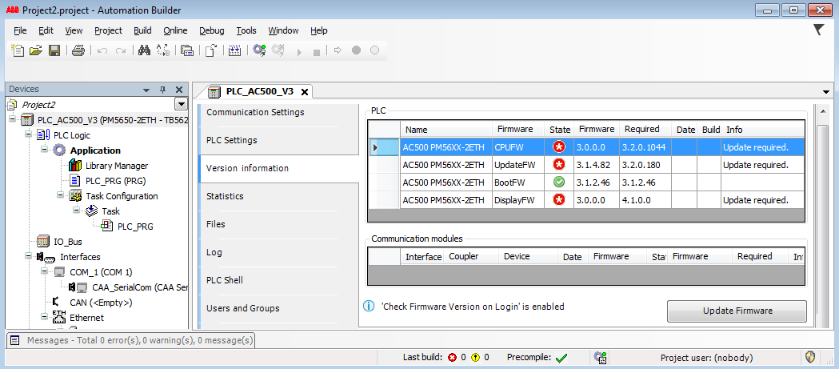Image resolution: width=839 pixels, height=369 pixels.
Task: Open the Debug menu
Action: tap(212, 30)
